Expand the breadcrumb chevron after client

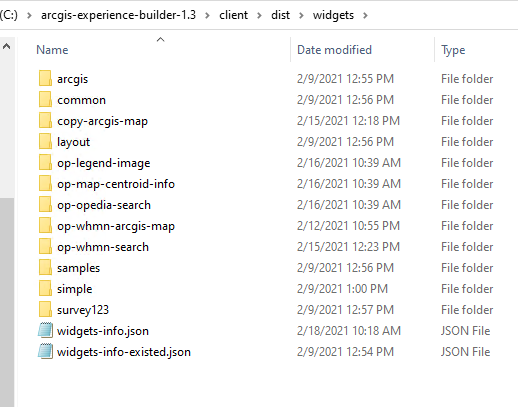[x=259, y=15]
